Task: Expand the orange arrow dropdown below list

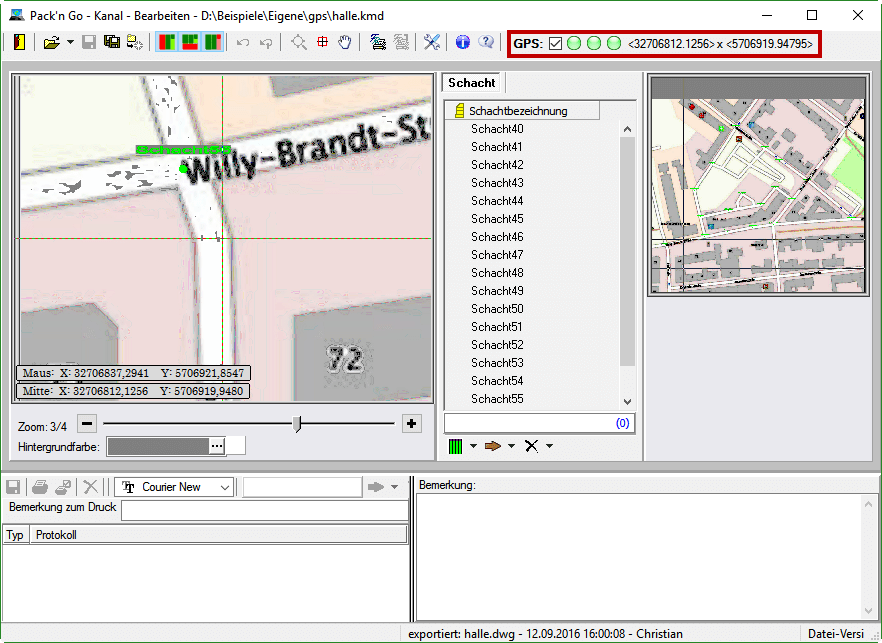Action: point(511,446)
